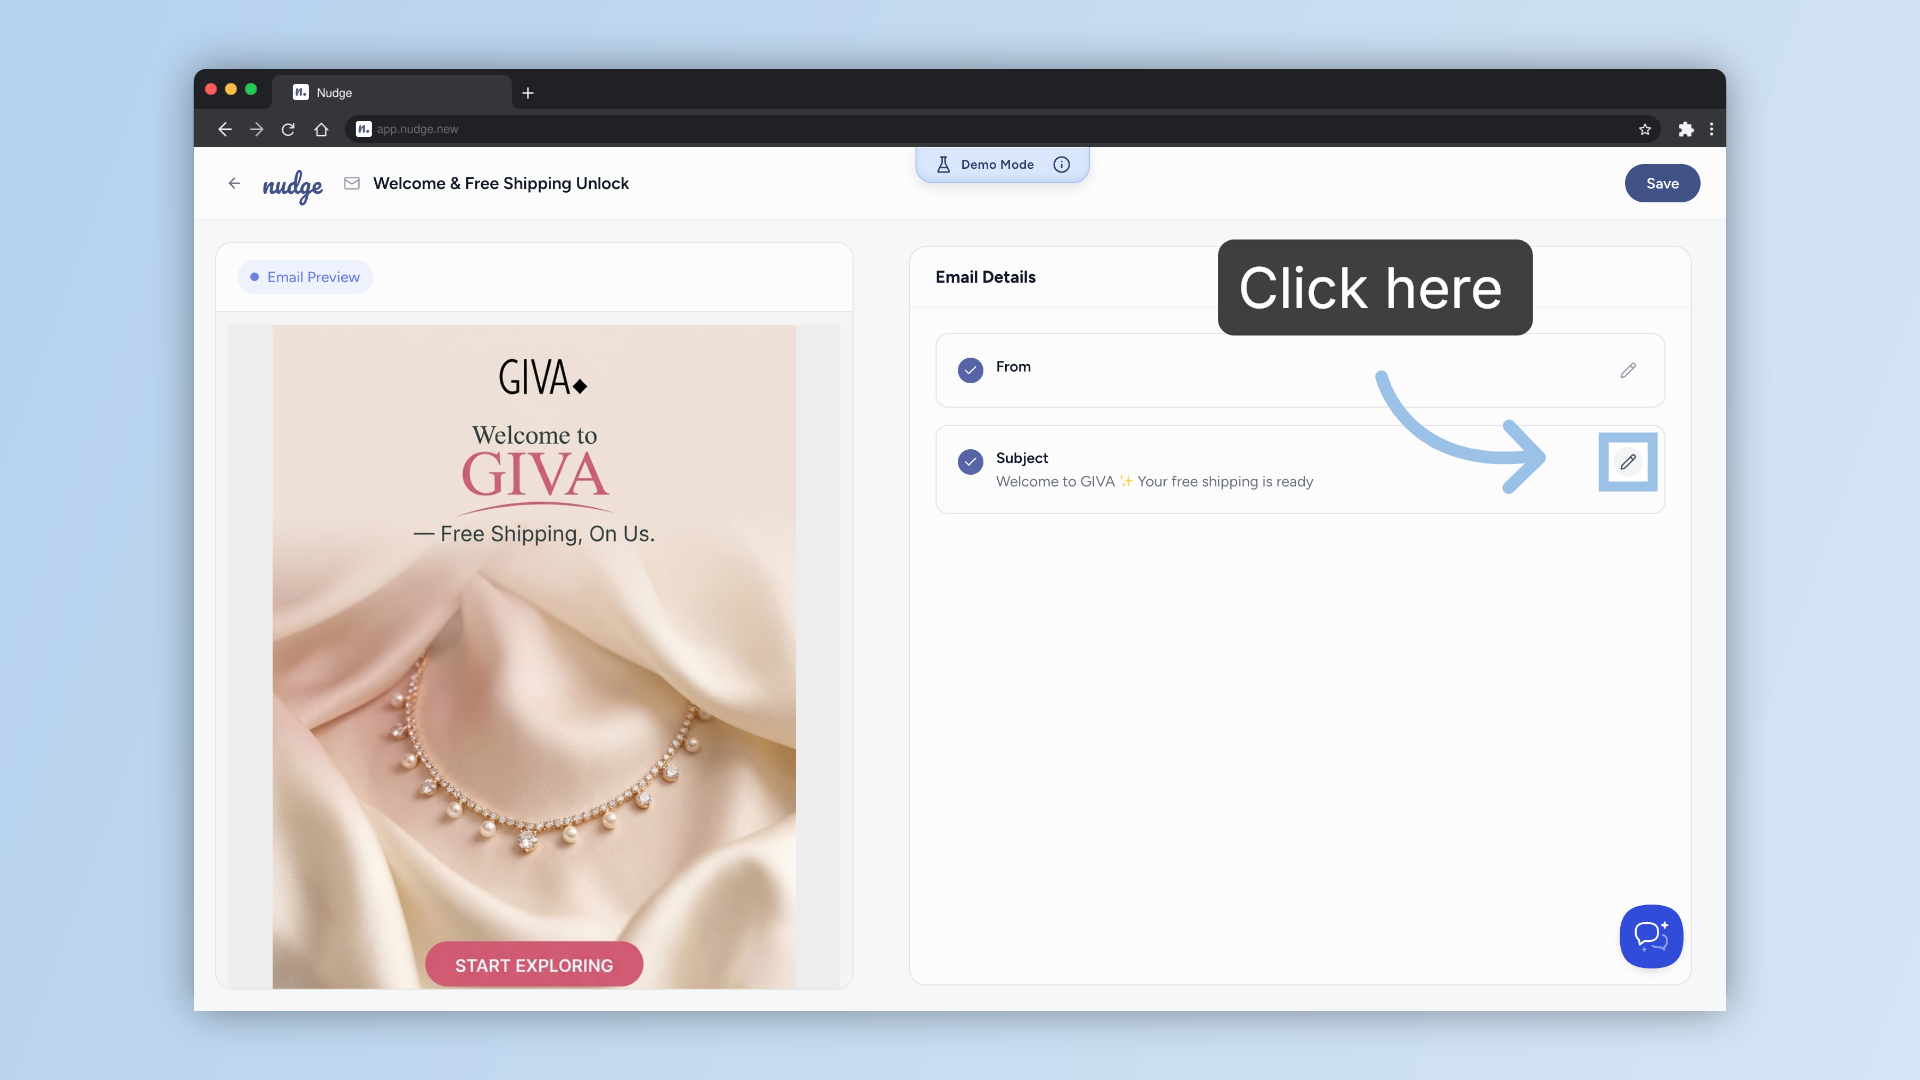Click the Subject line text

click(1155, 482)
